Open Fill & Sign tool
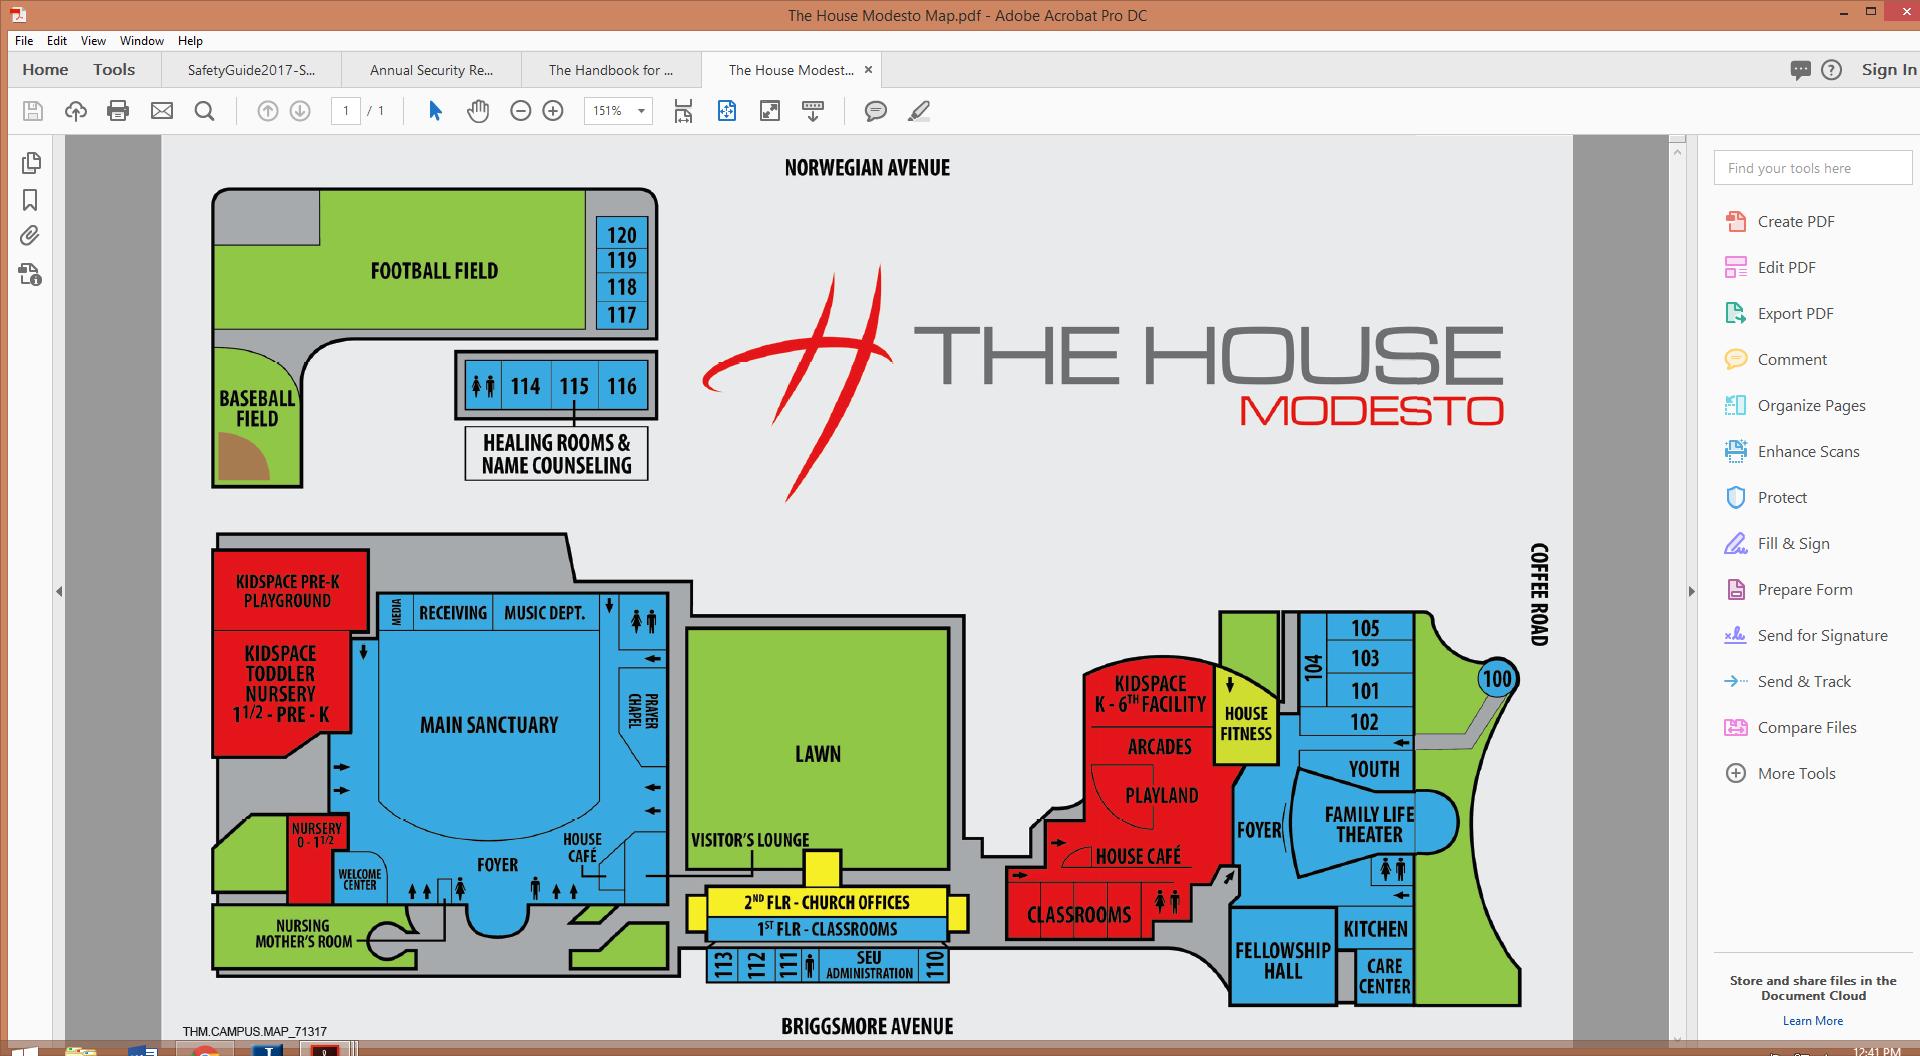 click(x=1777, y=544)
